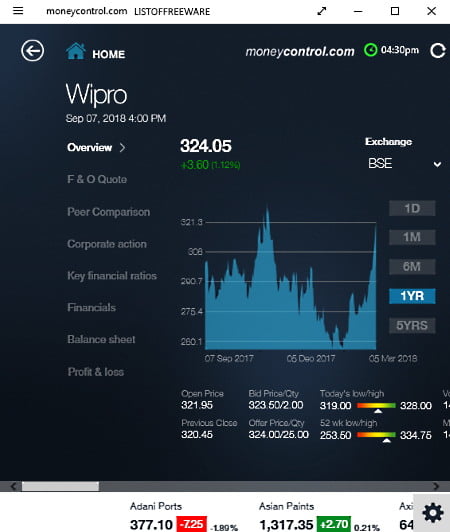The height and width of the screenshot is (532, 450).
Task: Open the Exchange BSE dropdown
Action: click(404, 164)
